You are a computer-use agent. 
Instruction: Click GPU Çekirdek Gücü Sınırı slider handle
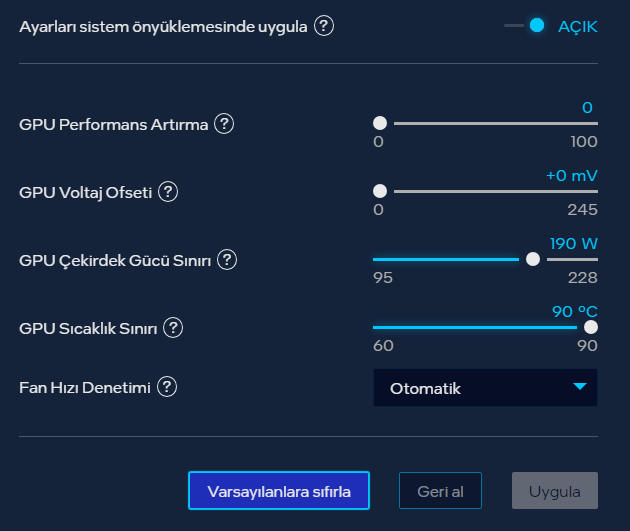[x=533, y=259]
